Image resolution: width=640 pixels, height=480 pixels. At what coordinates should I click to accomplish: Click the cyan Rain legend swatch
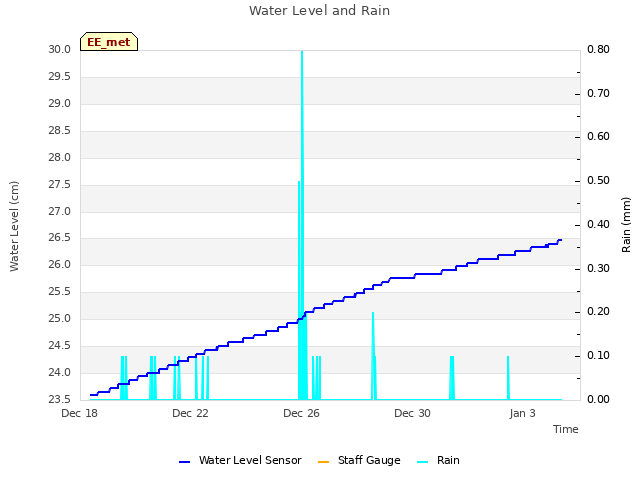(423, 462)
